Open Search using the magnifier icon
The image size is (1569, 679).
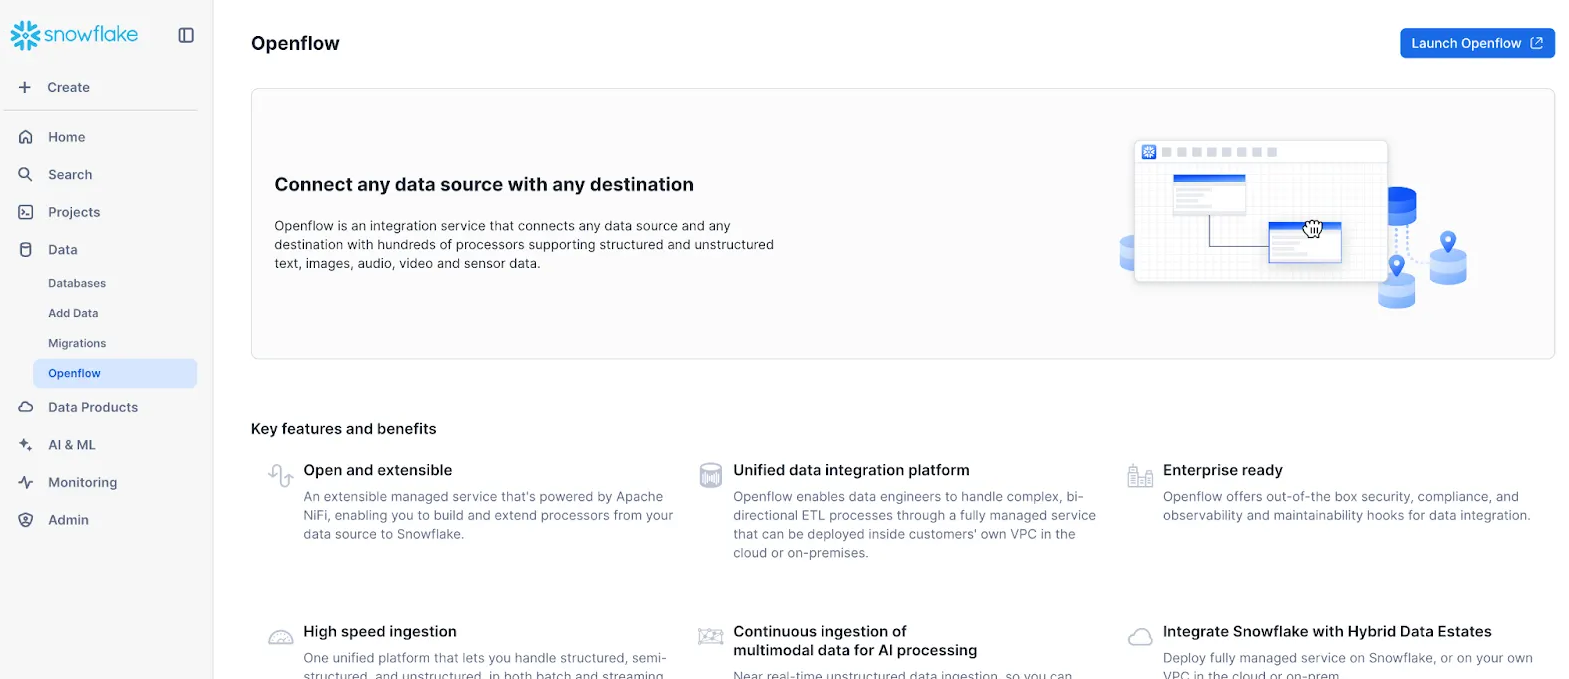point(26,174)
